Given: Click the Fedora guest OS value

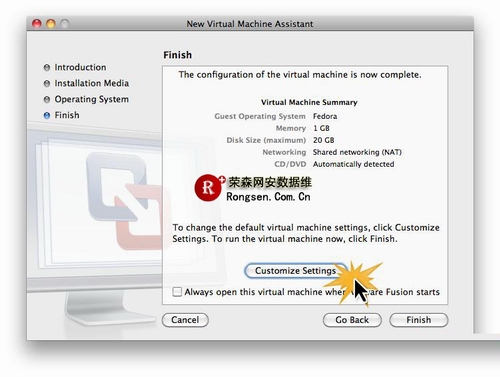Looking at the screenshot, I should (x=325, y=116).
